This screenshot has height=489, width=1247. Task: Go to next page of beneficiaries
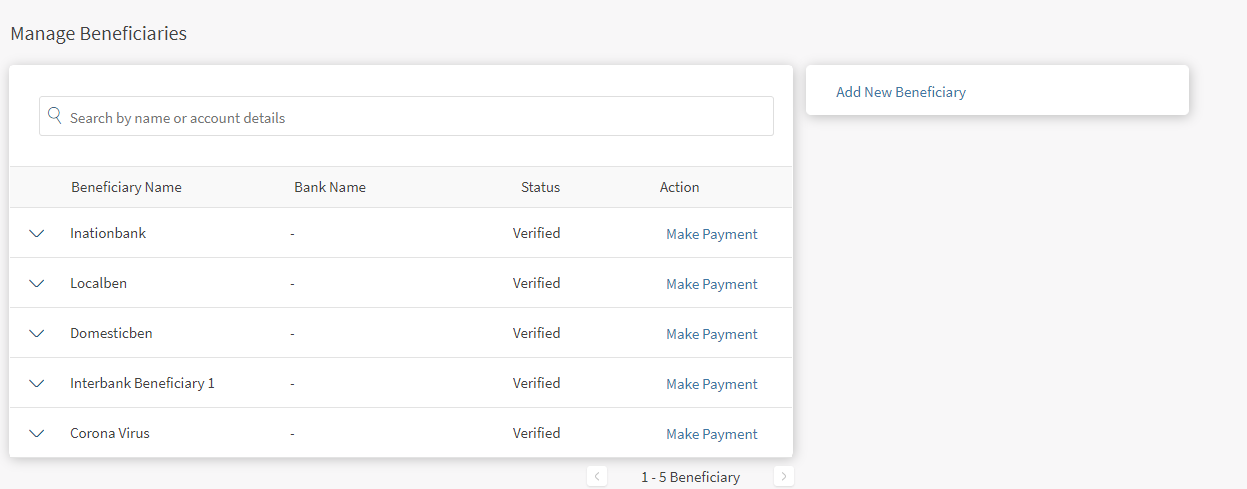pos(784,477)
